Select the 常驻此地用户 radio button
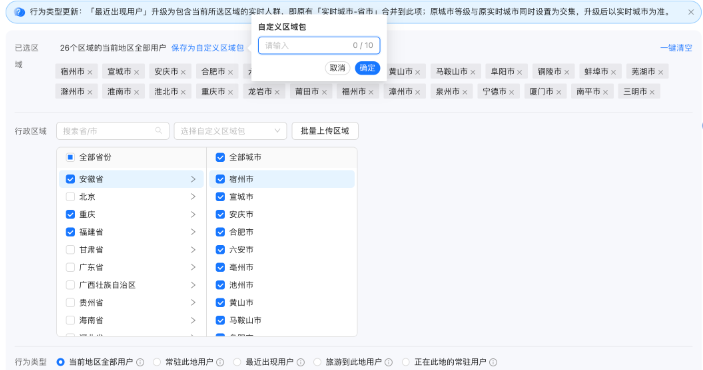Screen dimensions: 703x370 pyautogui.click(x=156, y=362)
